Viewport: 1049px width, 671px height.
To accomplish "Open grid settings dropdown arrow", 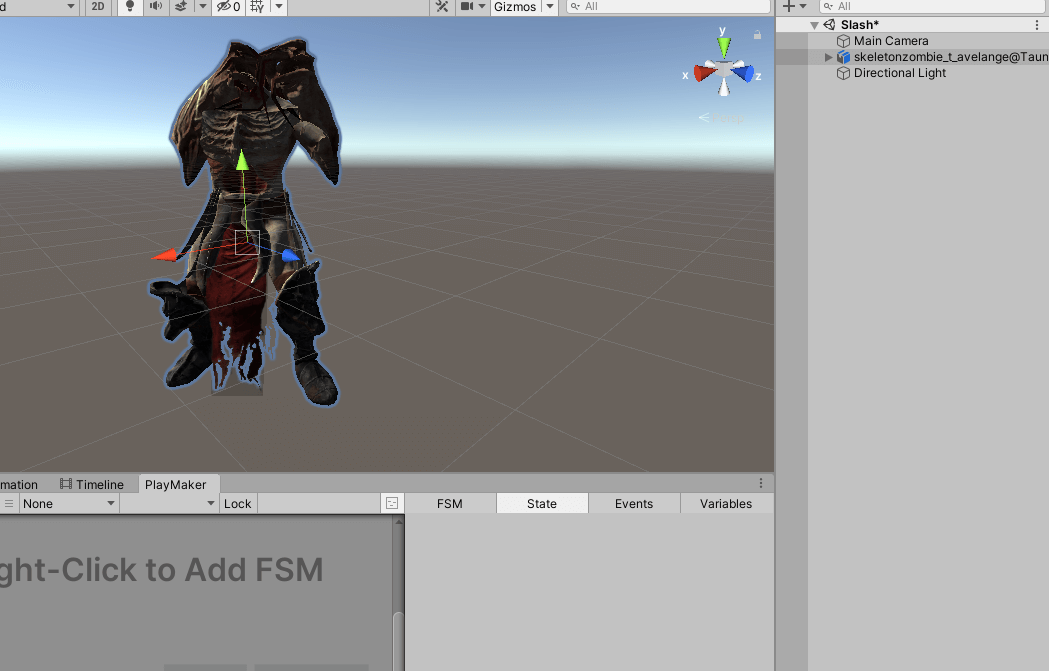I will click(x=279, y=7).
